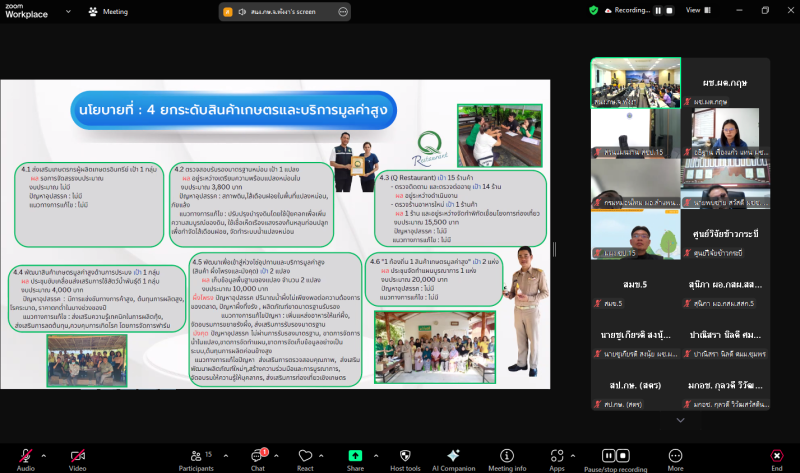Screen dimensions: 800x473
Task: Show Meeting info
Action: [507, 454]
